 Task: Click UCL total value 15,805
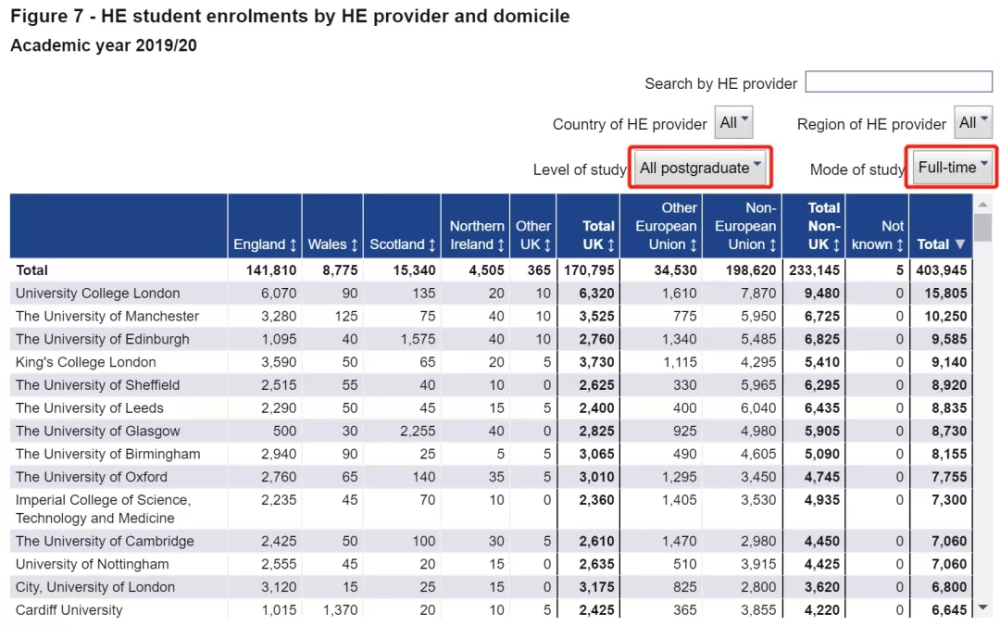pos(946,293)
